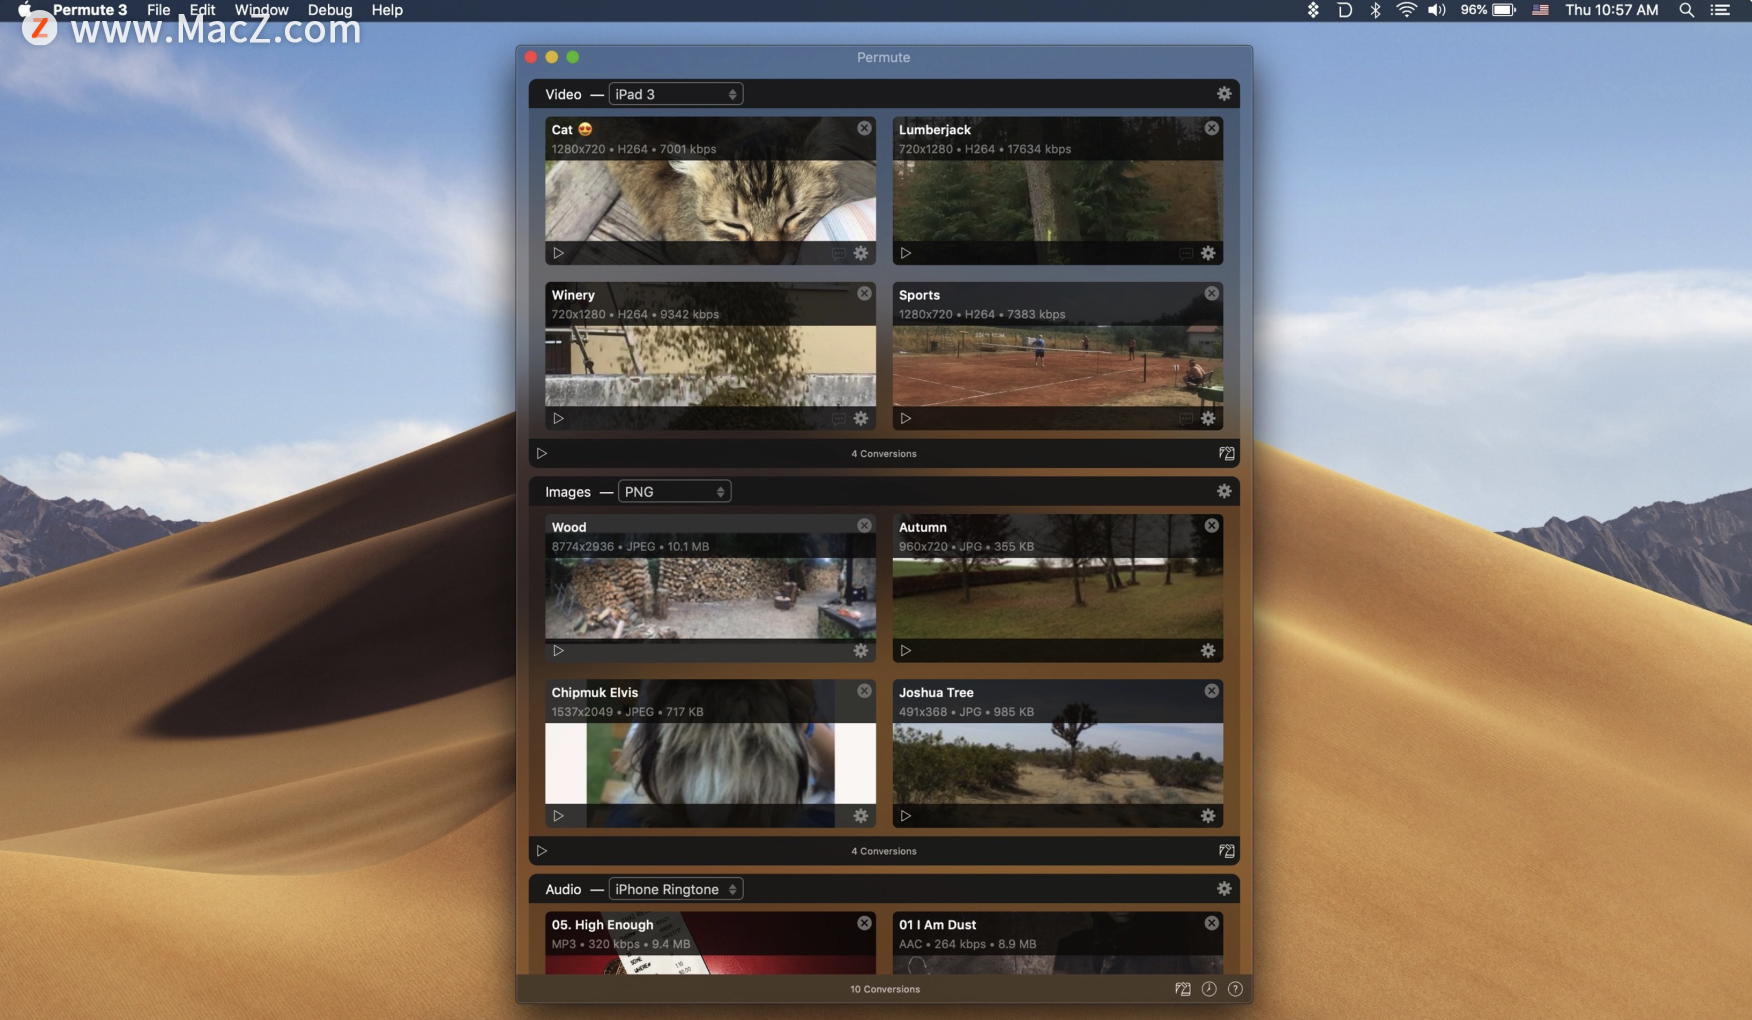1752x1020 pixels.
Task: Open the iPad 3 video preset dropdown
Action: pyautogui.click(x=676, y=94)
